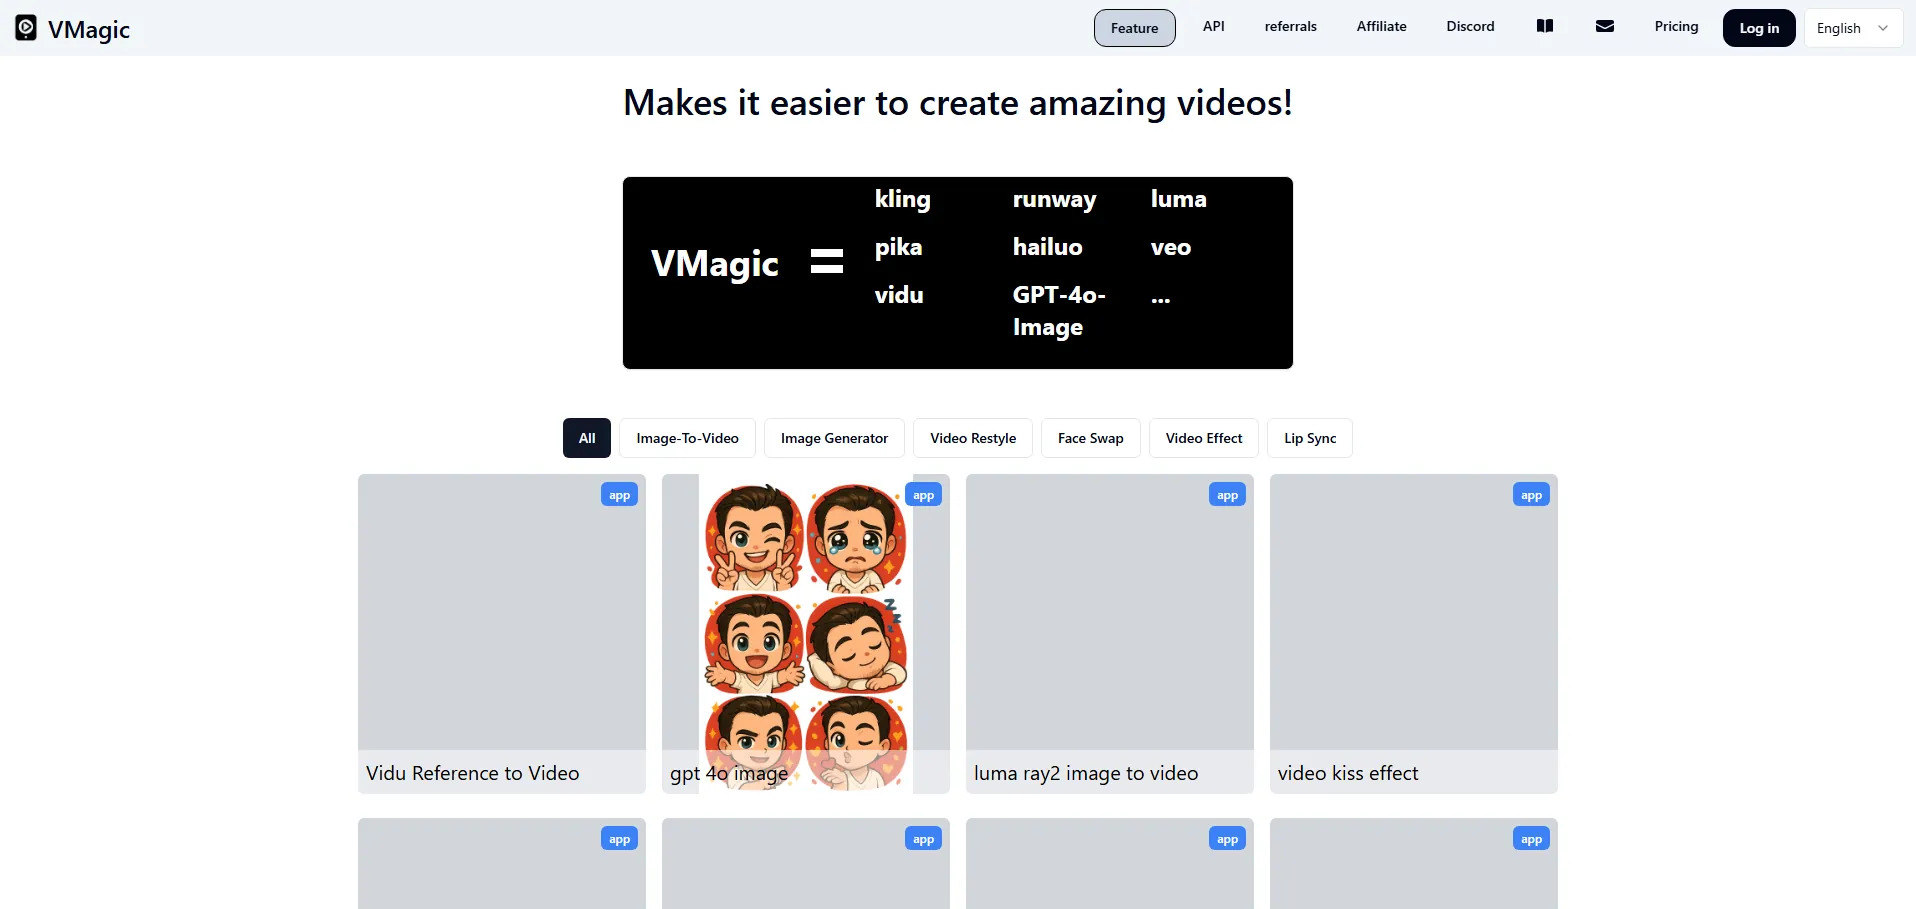Image resolution: width=1916 pixels, height=909 pixels.
Task: Click the VMagic logo icon
Action: coord(26,28)
